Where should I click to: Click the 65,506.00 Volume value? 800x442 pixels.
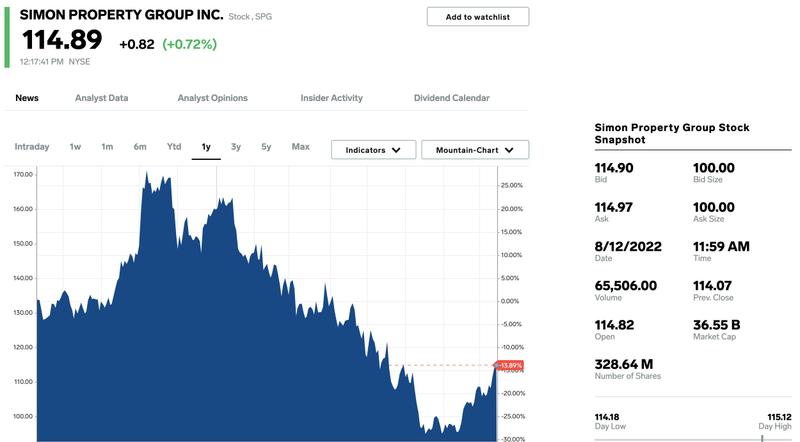pos(626,286)
